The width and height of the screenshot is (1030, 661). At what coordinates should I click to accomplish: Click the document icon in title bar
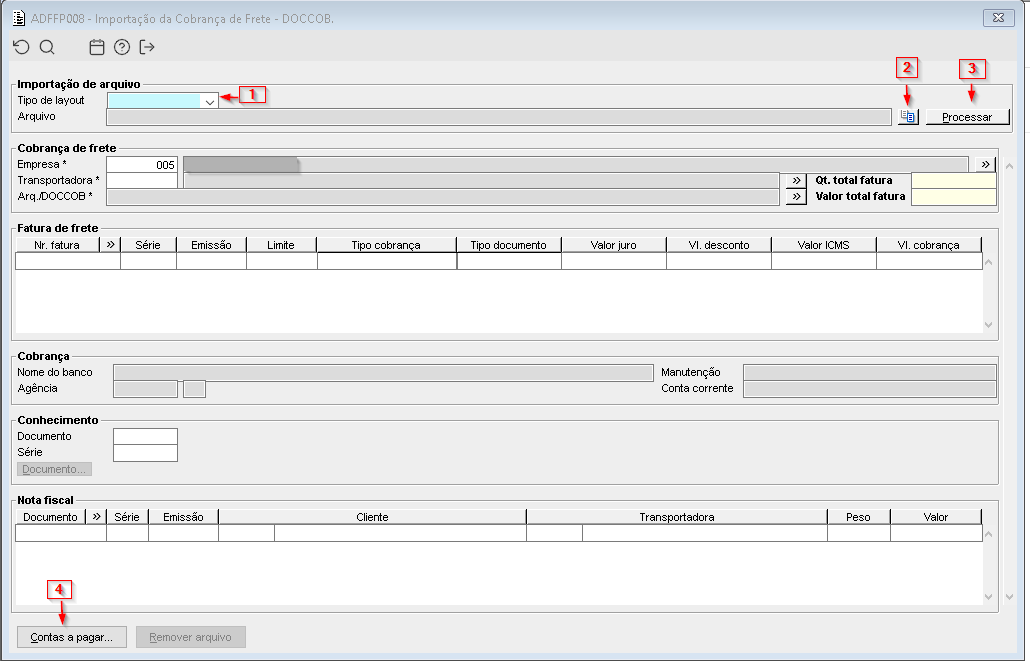19,18
